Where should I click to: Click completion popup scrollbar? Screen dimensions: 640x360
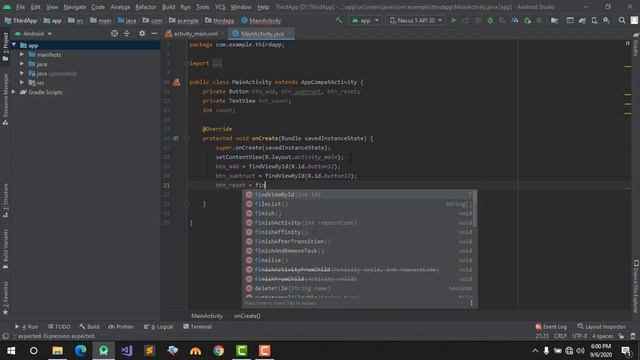point(475,209)
